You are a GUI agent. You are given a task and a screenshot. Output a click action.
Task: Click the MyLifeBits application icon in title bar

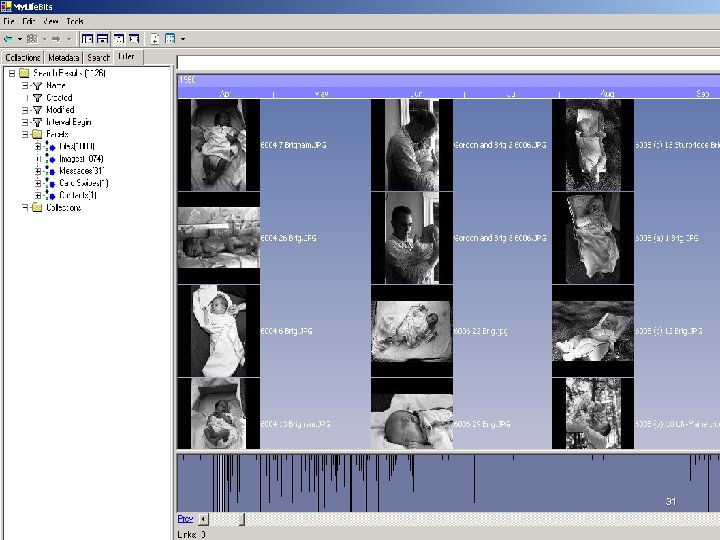click(x=6, y=6)
